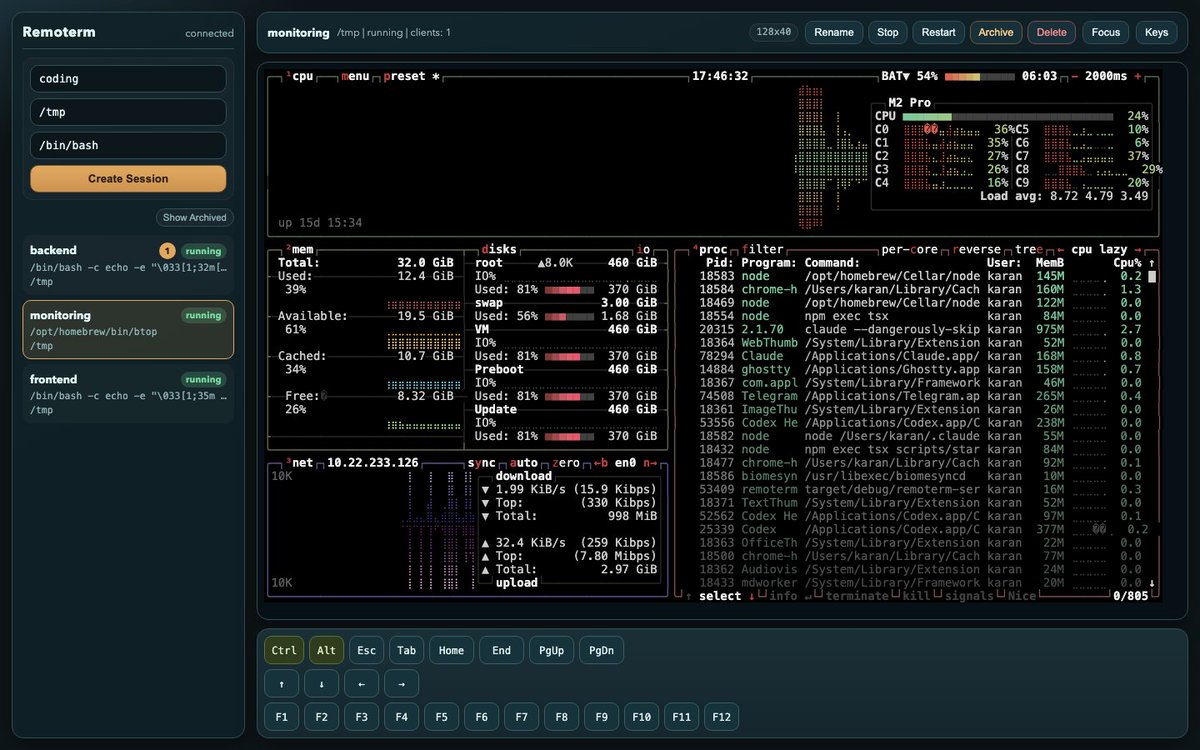The height and width of the screenshot is (750, 1200).
Task: Toggle the Ctrl modifier key
Action: click(x=284, y=650)
